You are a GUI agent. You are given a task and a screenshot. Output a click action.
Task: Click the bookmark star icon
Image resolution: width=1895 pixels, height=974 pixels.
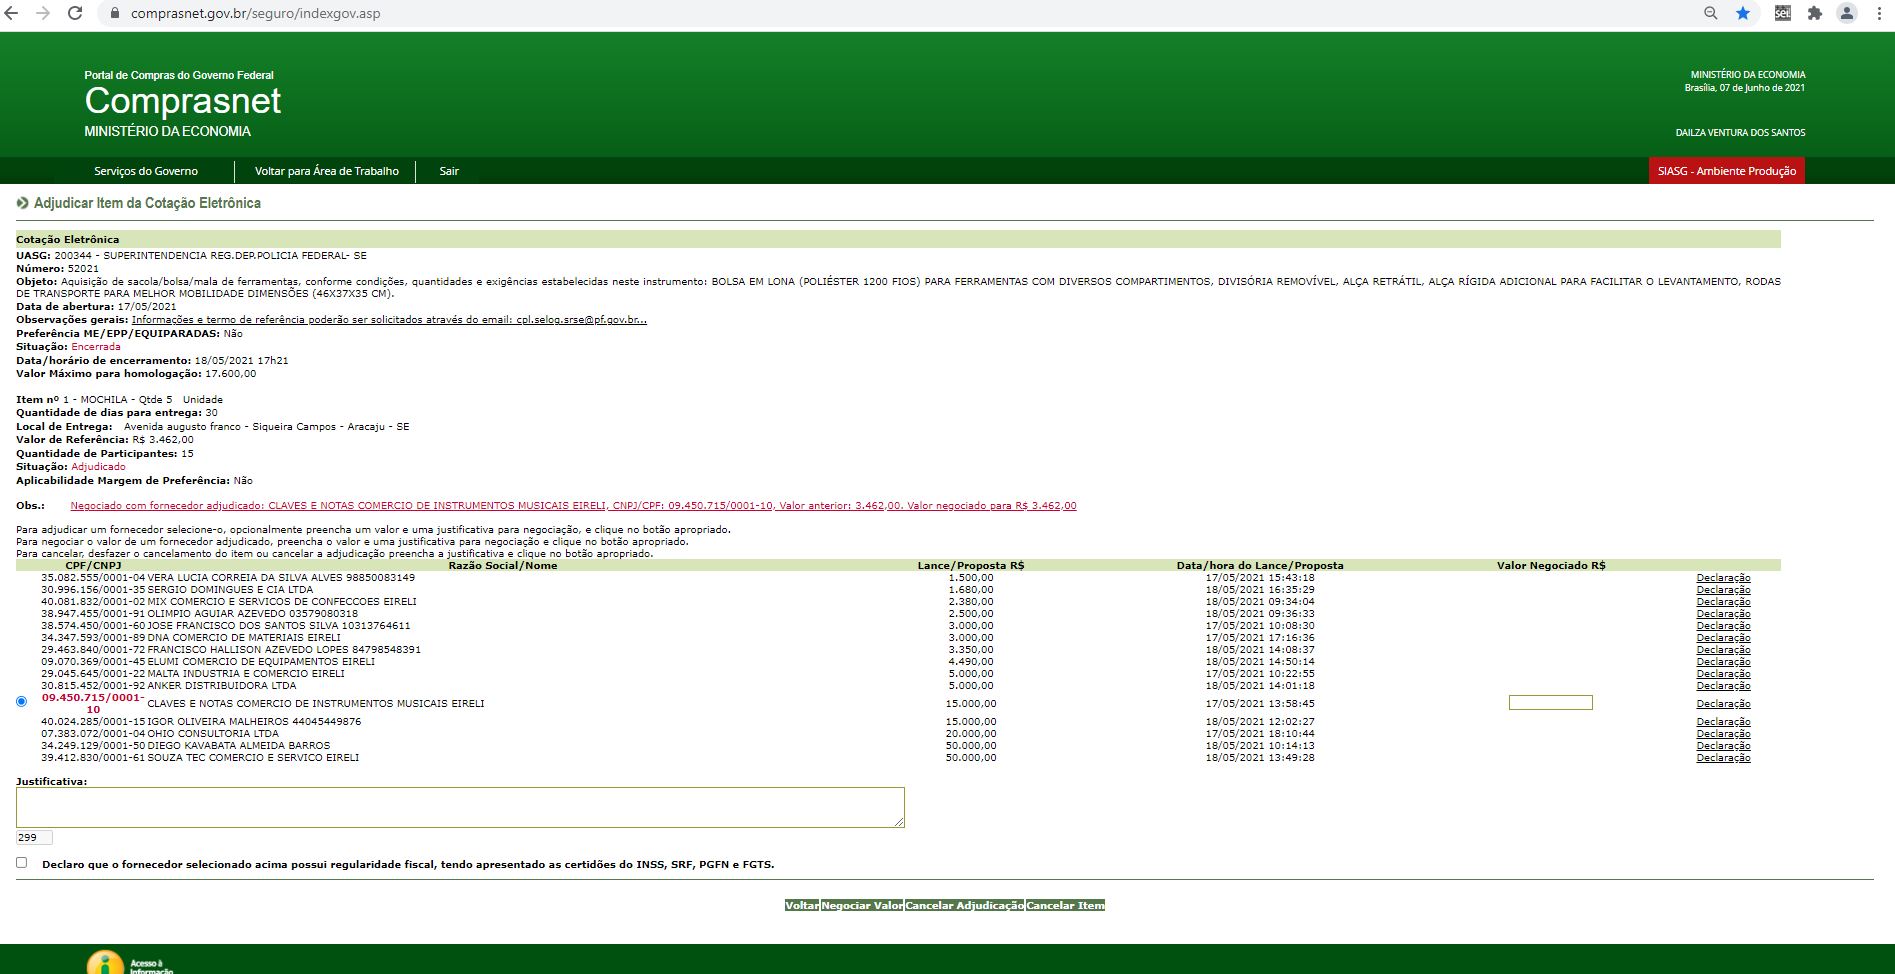click(1743, 13)
